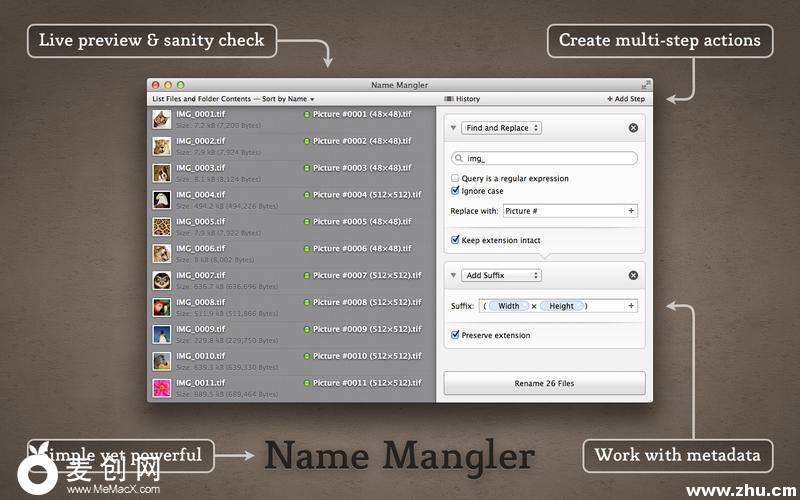Toggle Preserve extension checkbox
The image size is (800, 500).
tap(455, 335)
